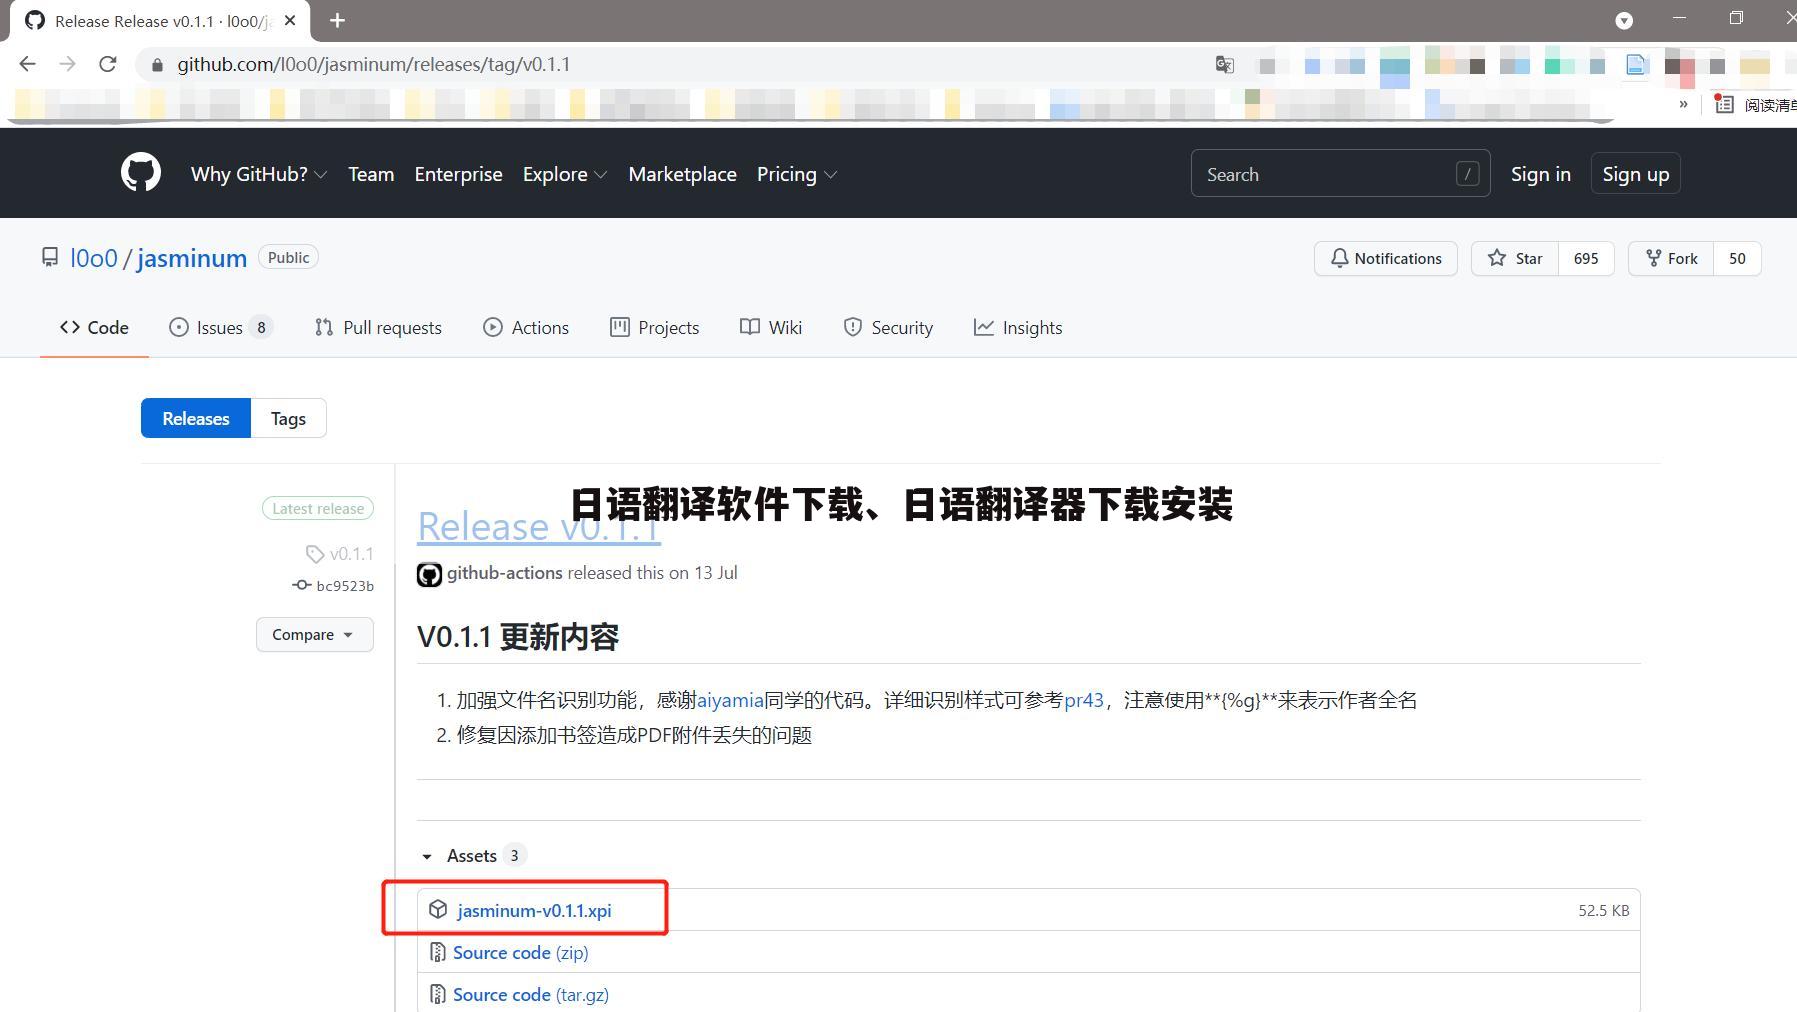Click the Notifications bell button

pyautogui.click(x=1385, y=258)
